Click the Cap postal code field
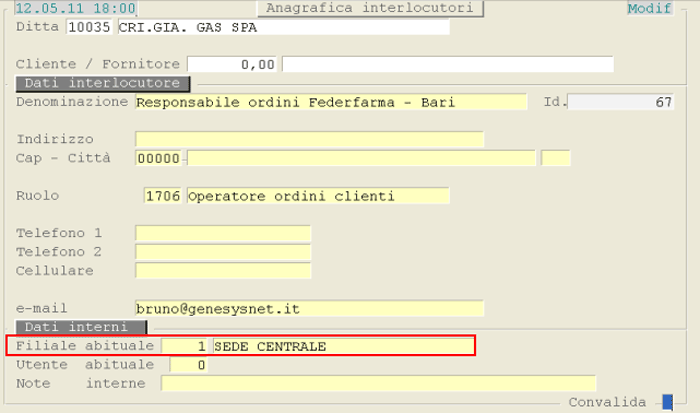The image size is (700, 413). click(158, 158)
